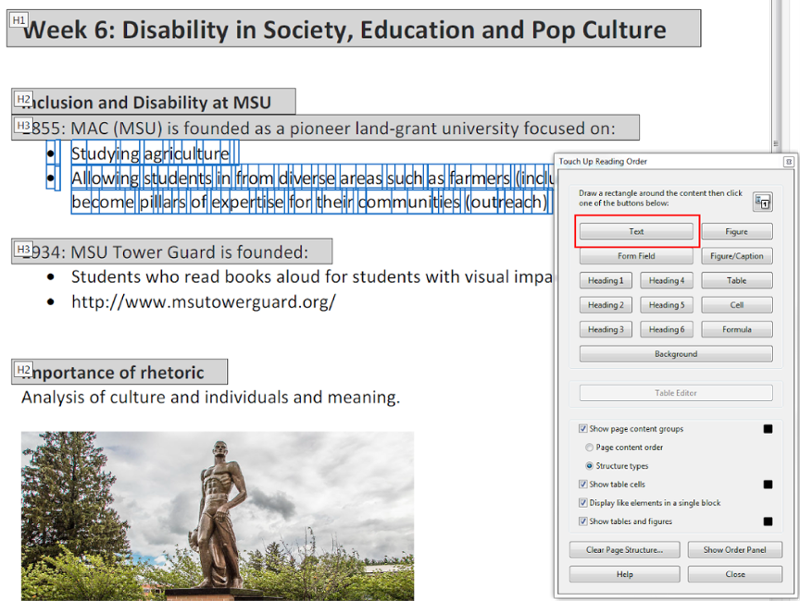Viewport: 800px width, 601px height.
Task: Open Help for reading order tool
Action: point(624,574)
